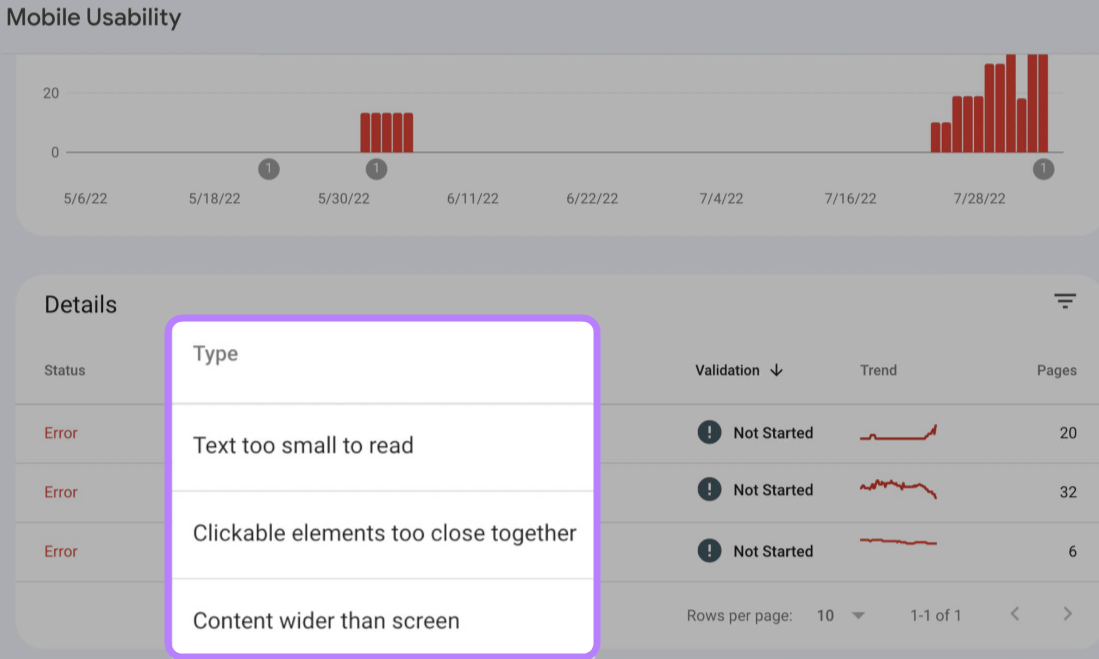1099x659 pixels.
Task: Open the filter icon above the Details table
Action: click(1065, 301)
